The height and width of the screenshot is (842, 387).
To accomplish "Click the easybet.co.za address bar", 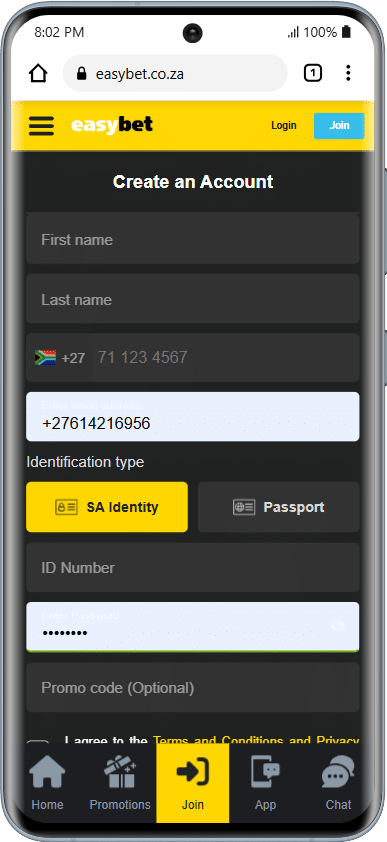I will coord(175,73).
